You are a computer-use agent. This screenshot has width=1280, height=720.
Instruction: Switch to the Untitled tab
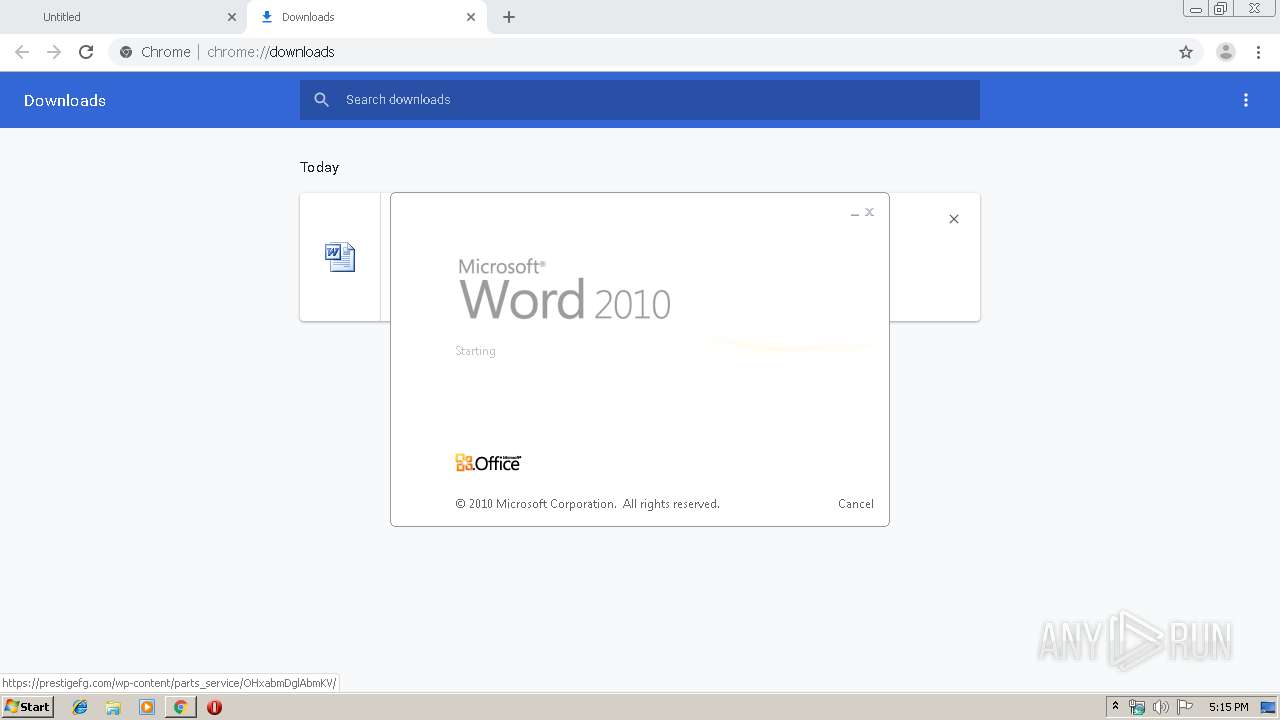124,17
